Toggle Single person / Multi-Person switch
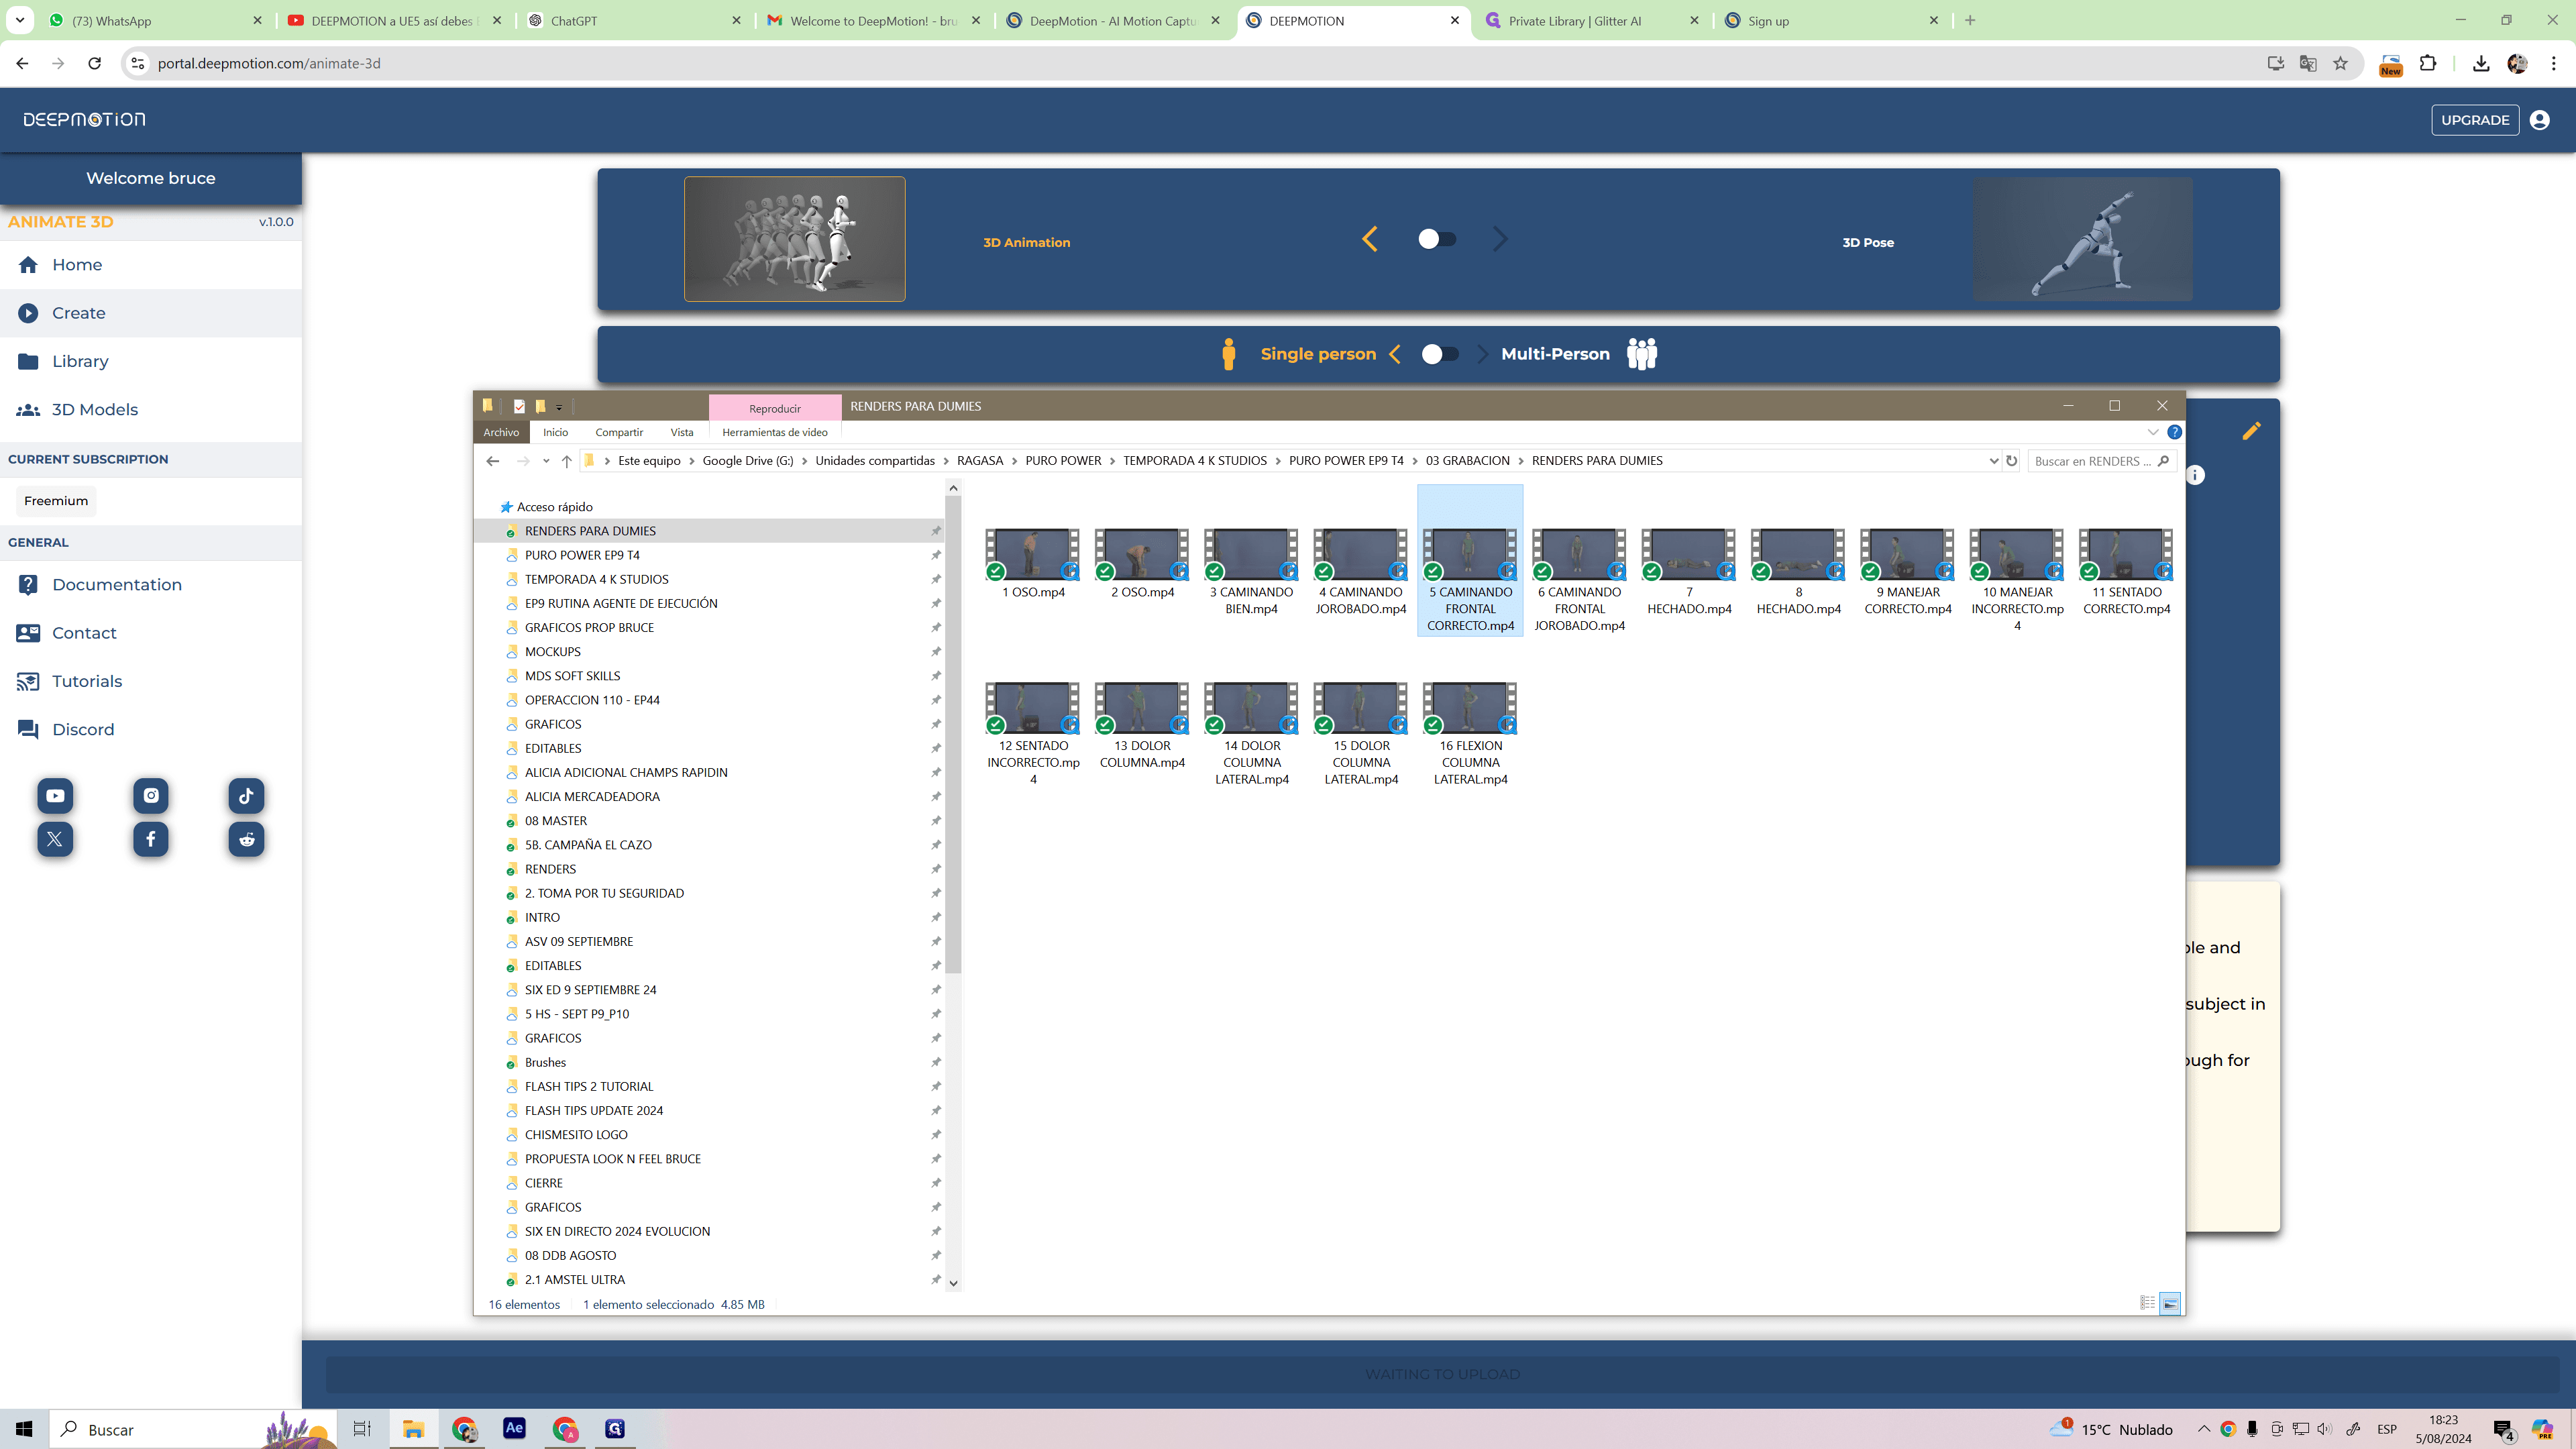The image size is (2576, 1449). pos(1440,354)
